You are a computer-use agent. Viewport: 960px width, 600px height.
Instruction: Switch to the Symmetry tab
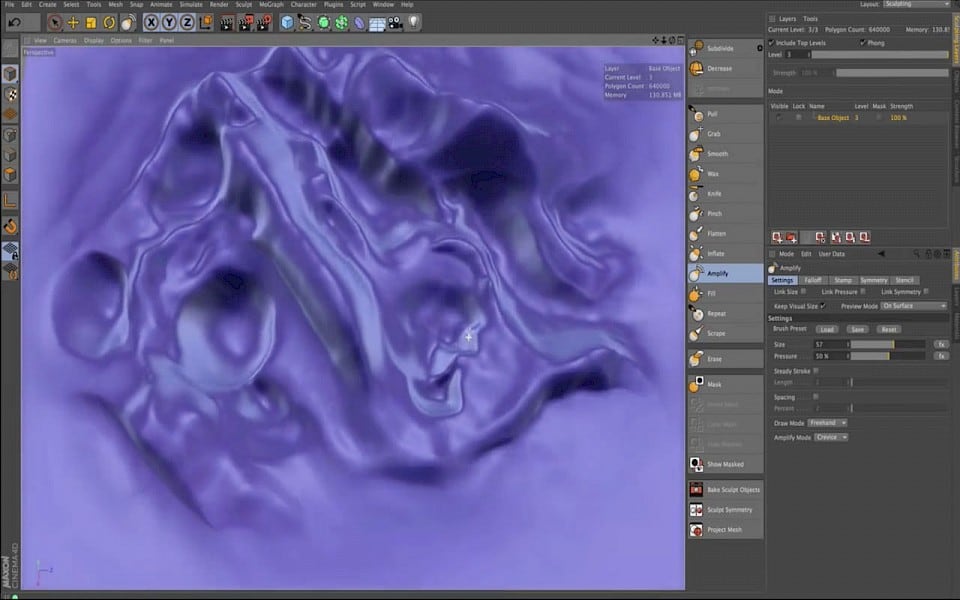tap(874, 280)
